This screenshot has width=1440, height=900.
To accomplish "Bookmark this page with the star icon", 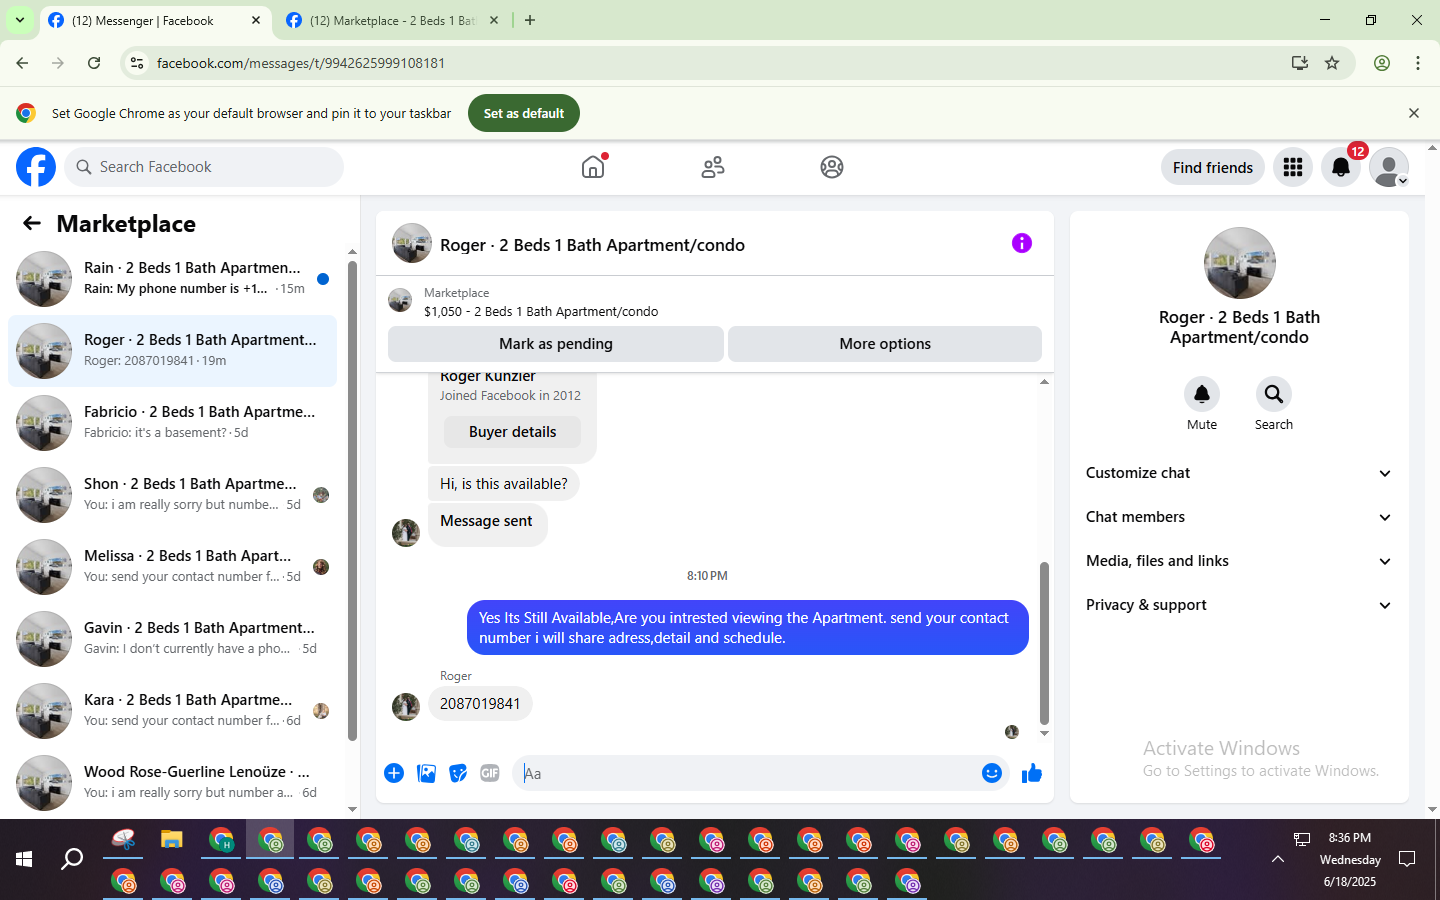I will pos(1332,63).
